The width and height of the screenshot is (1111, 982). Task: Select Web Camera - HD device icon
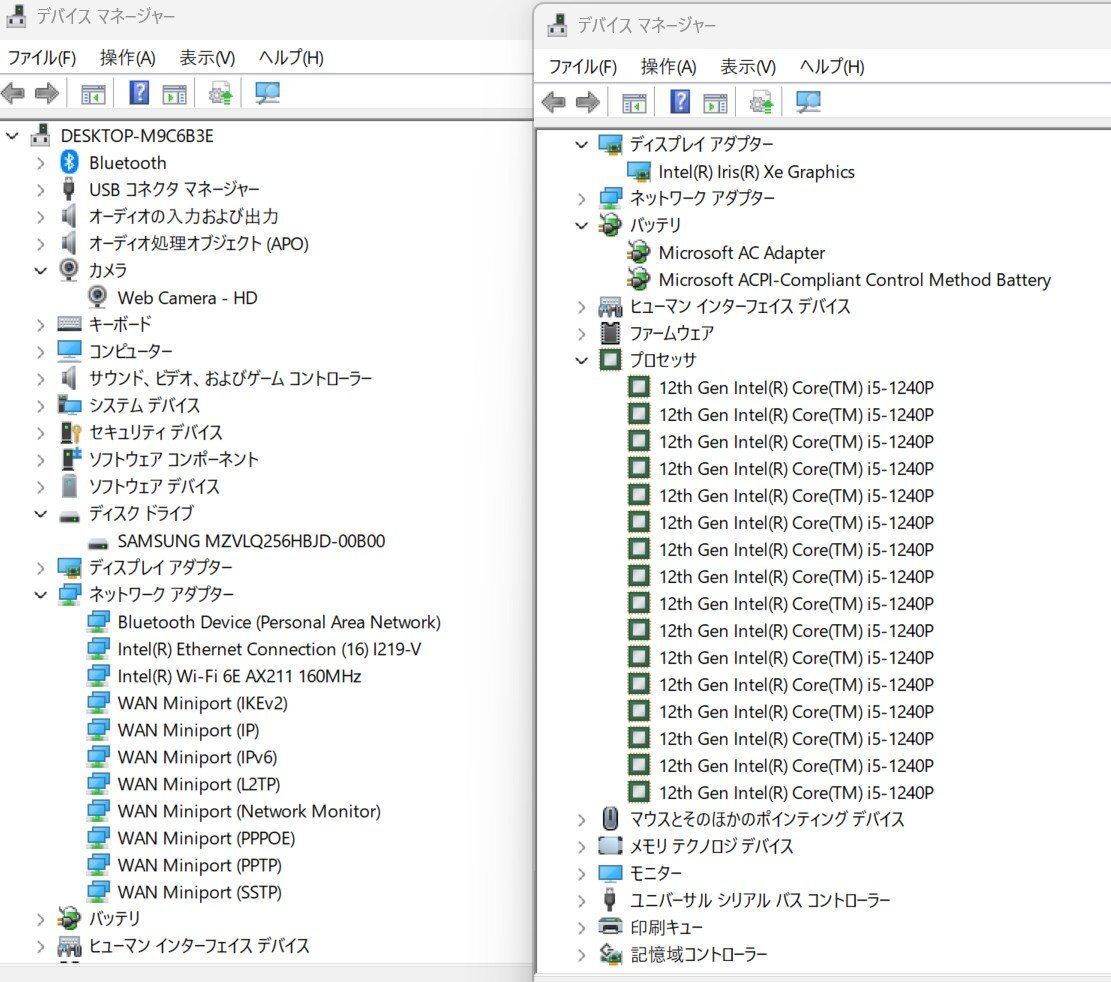(x=98, y=297)
